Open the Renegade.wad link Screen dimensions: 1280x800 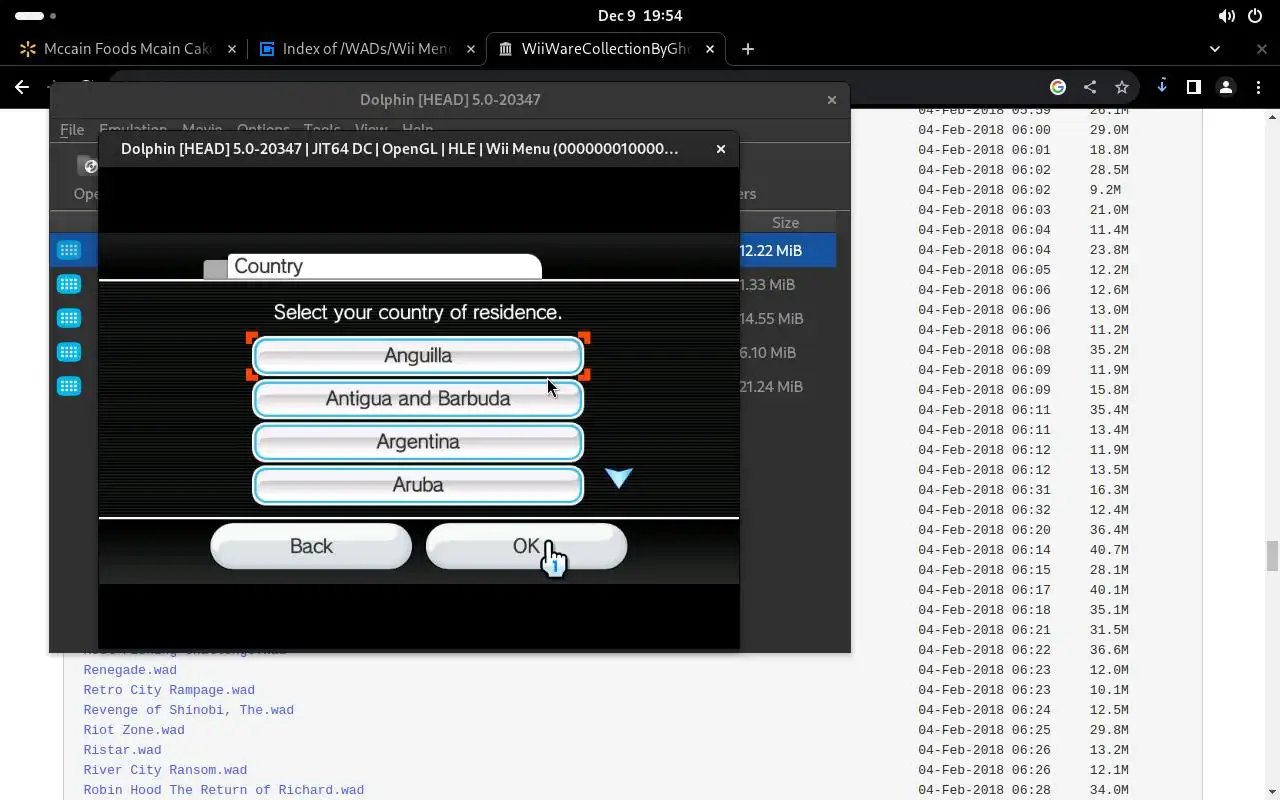coord(130,670)
